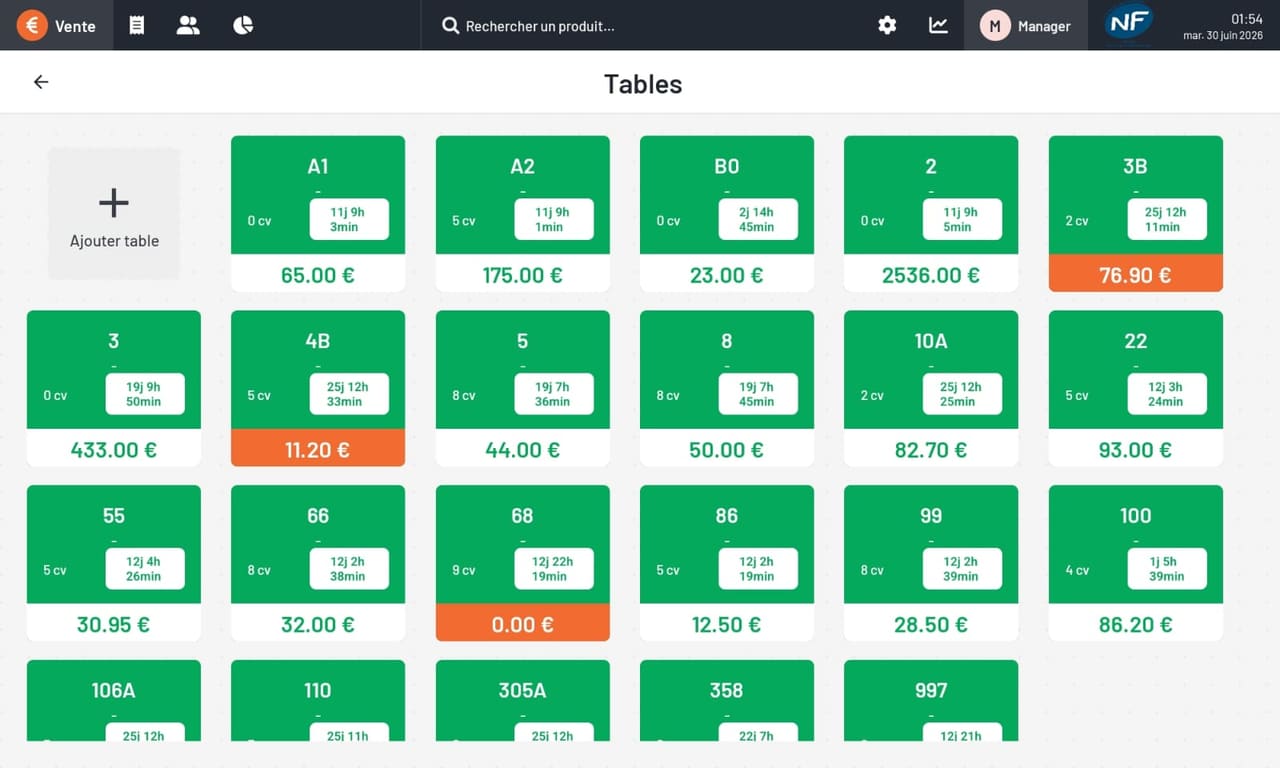Click the NF certification logo
This screenshot has height=768, width=1280.
[x=1129, y=23]
